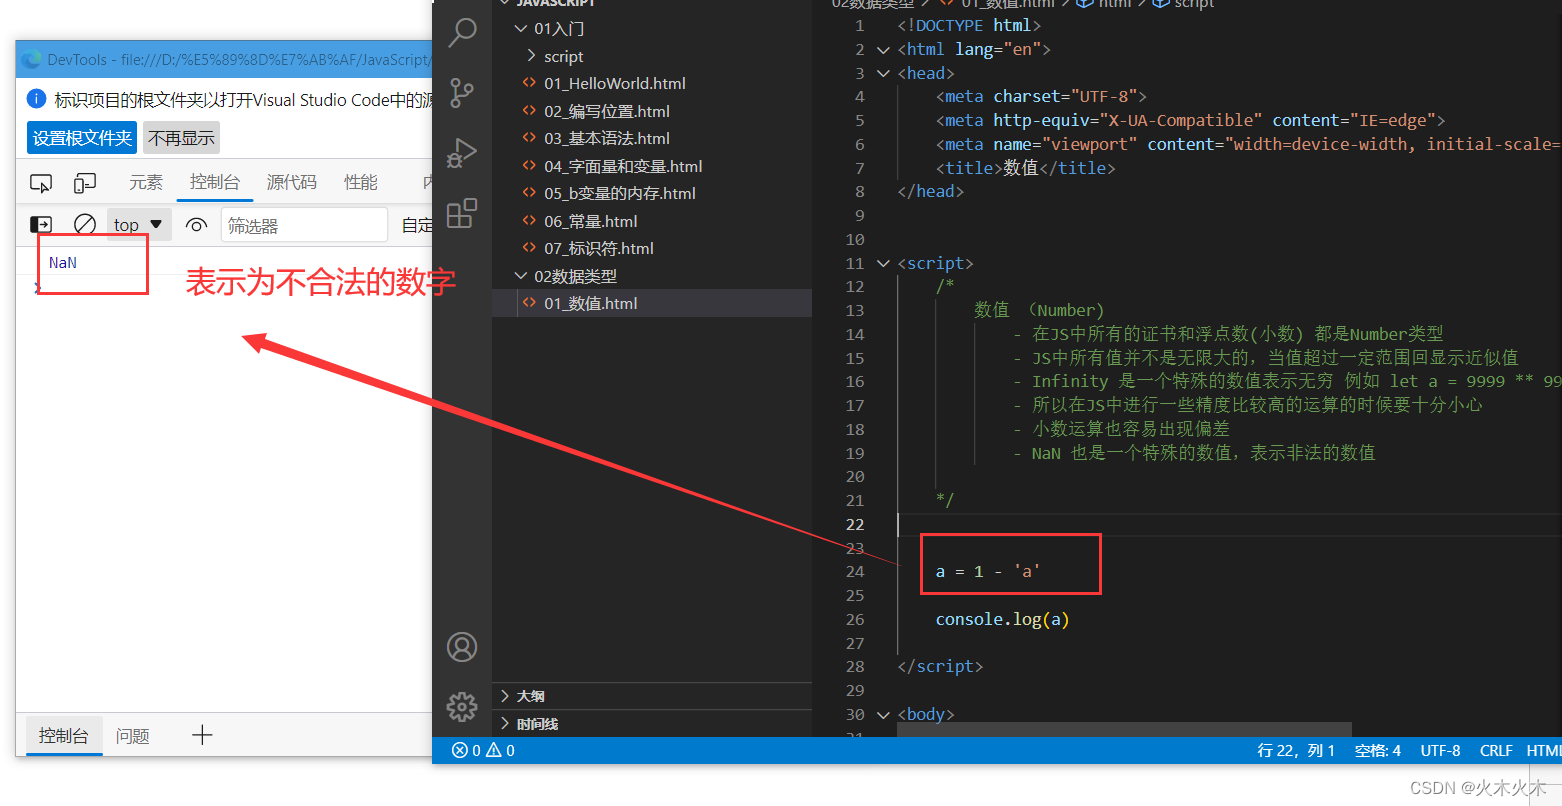Screen dimensions: 1562x806
Task: Switch to the 源代码 tab
Action: point(292,182)
